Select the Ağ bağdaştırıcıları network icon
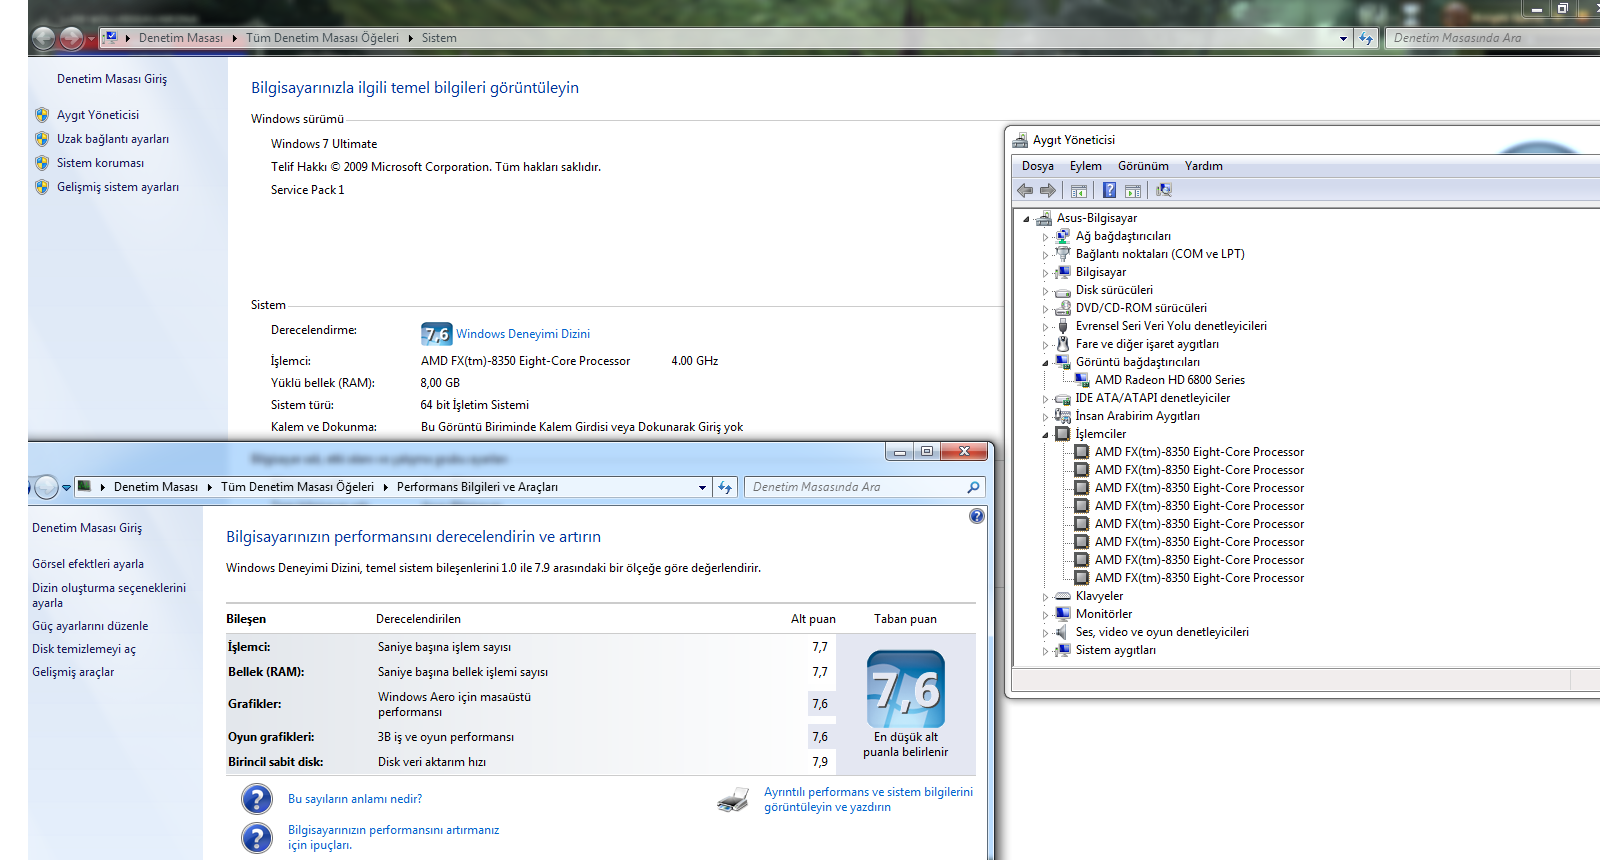Viewport: 1600px width, 860px height. [x=1063, y=236]
